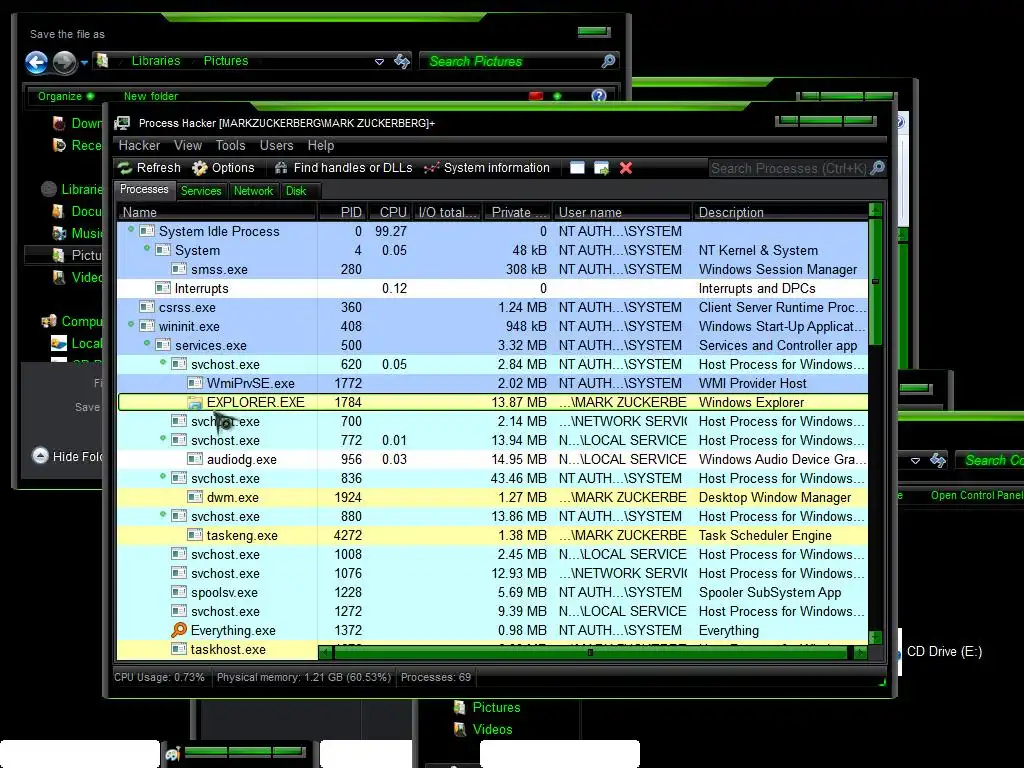Click New folder in Save dialog
1024x768 pixels.
151,96
